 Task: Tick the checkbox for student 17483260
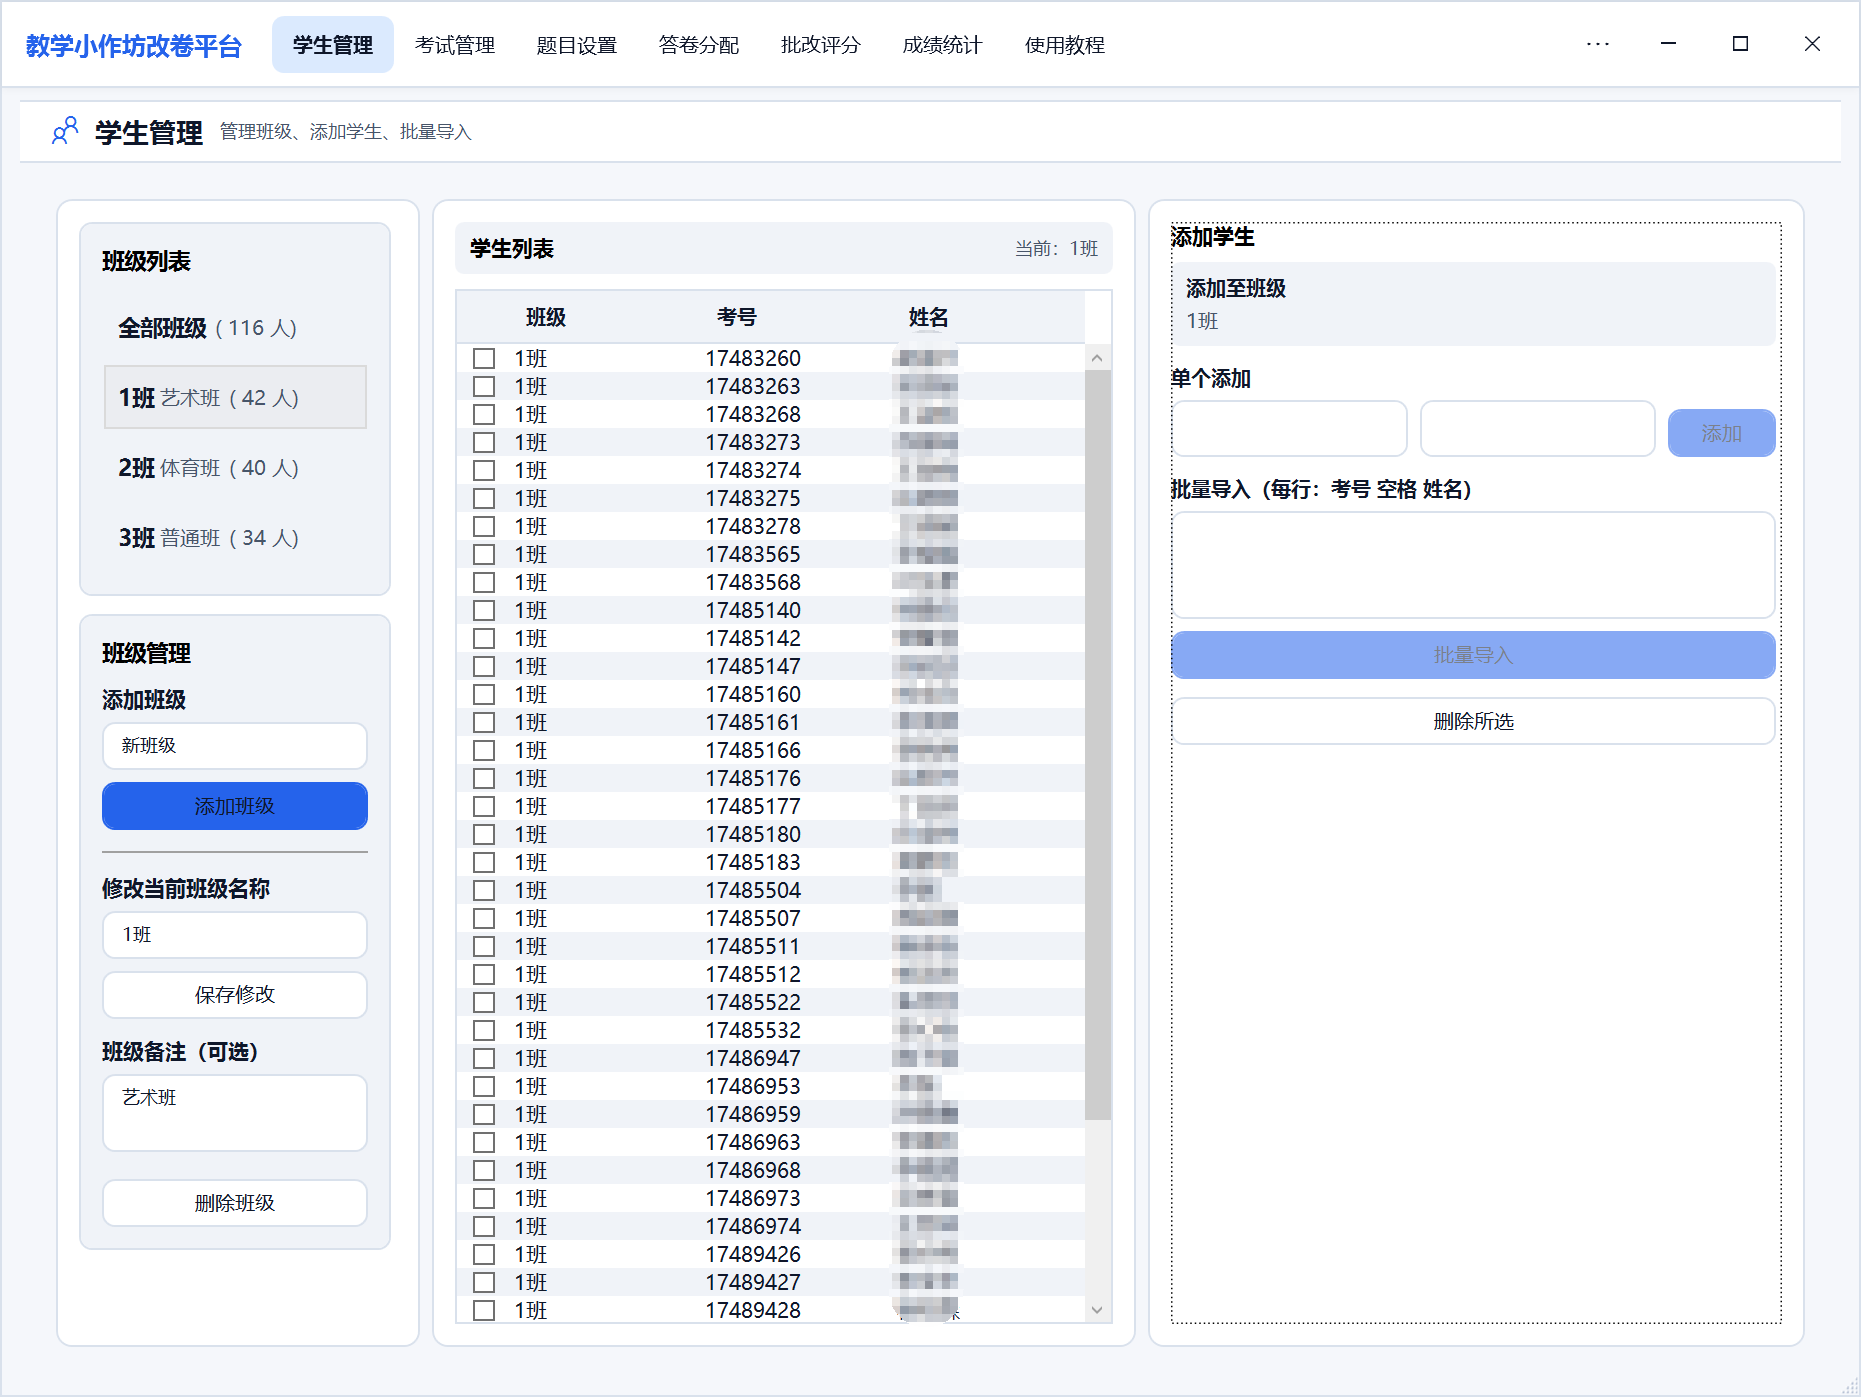pos(484,358)
